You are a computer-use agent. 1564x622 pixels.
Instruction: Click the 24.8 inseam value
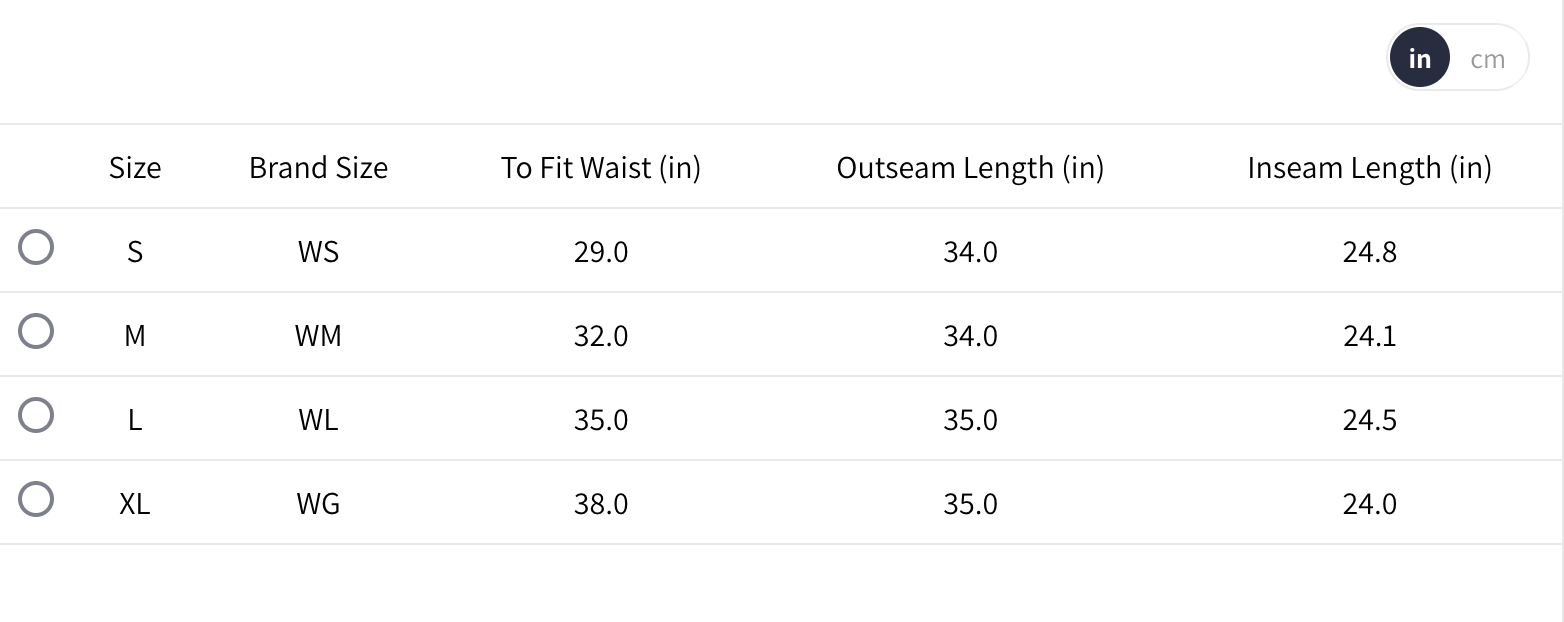(x=1369, y=251)
